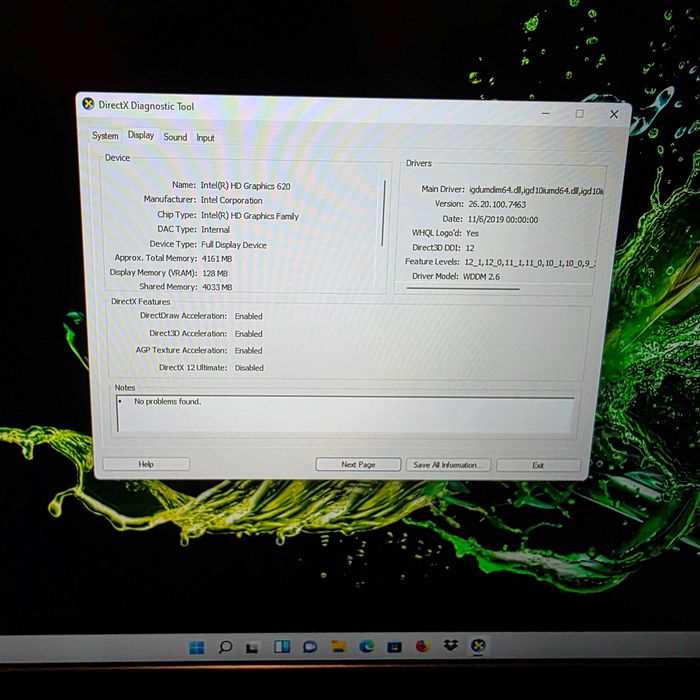Open the Windows Start menu
The image size is (700, 700).
[x=196, y=647]
